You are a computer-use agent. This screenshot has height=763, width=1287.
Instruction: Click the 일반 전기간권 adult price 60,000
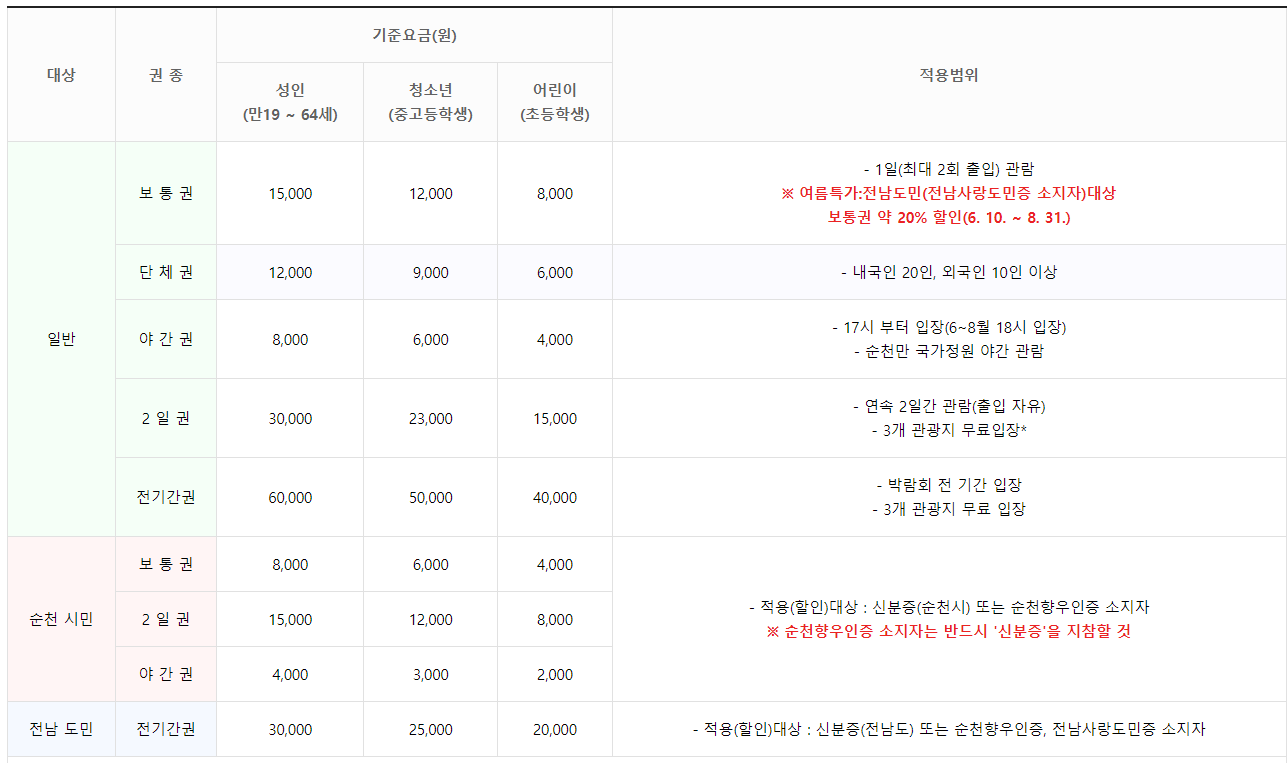point(290,497)
